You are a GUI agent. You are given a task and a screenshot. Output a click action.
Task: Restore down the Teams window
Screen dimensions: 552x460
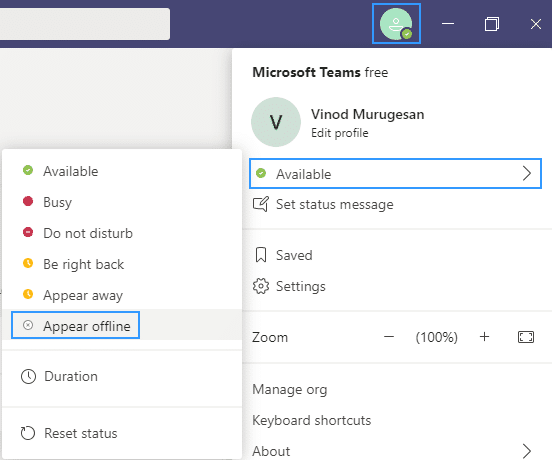click(x=492, y=24)
